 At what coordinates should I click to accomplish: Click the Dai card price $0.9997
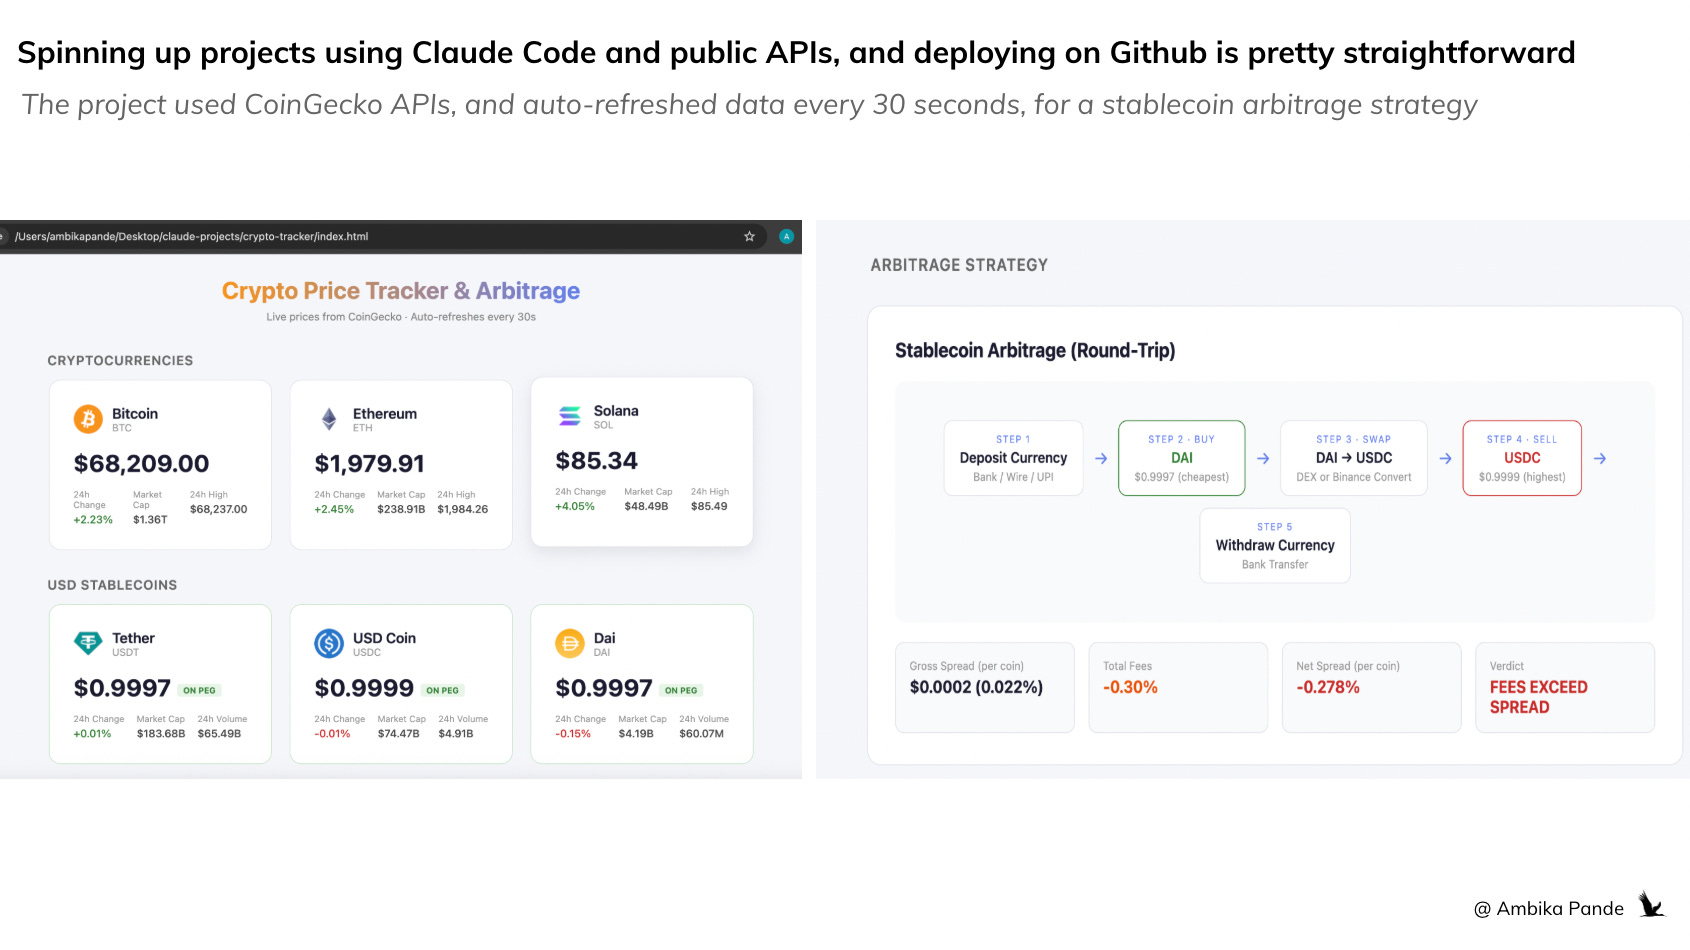tap(604, 688)
